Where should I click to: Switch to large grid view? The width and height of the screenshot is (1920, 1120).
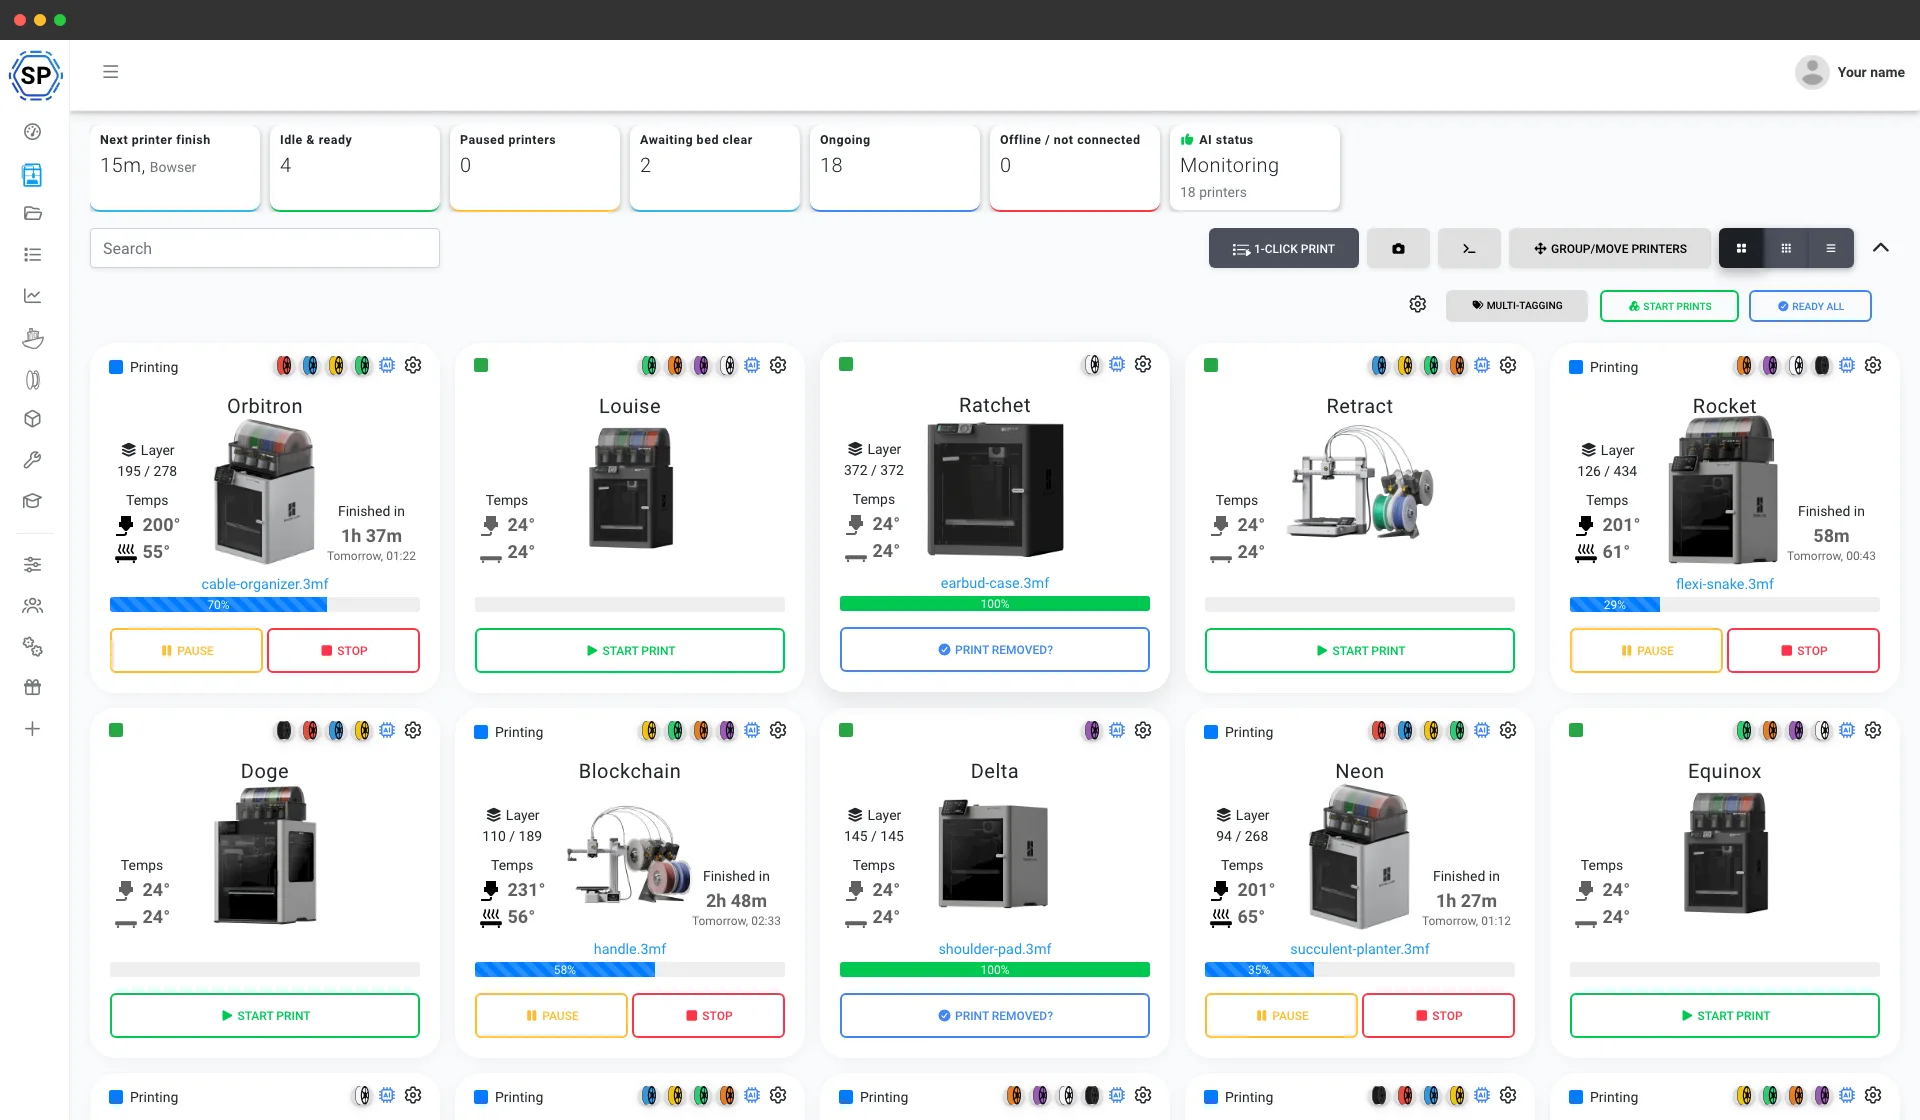(1741, 248)
